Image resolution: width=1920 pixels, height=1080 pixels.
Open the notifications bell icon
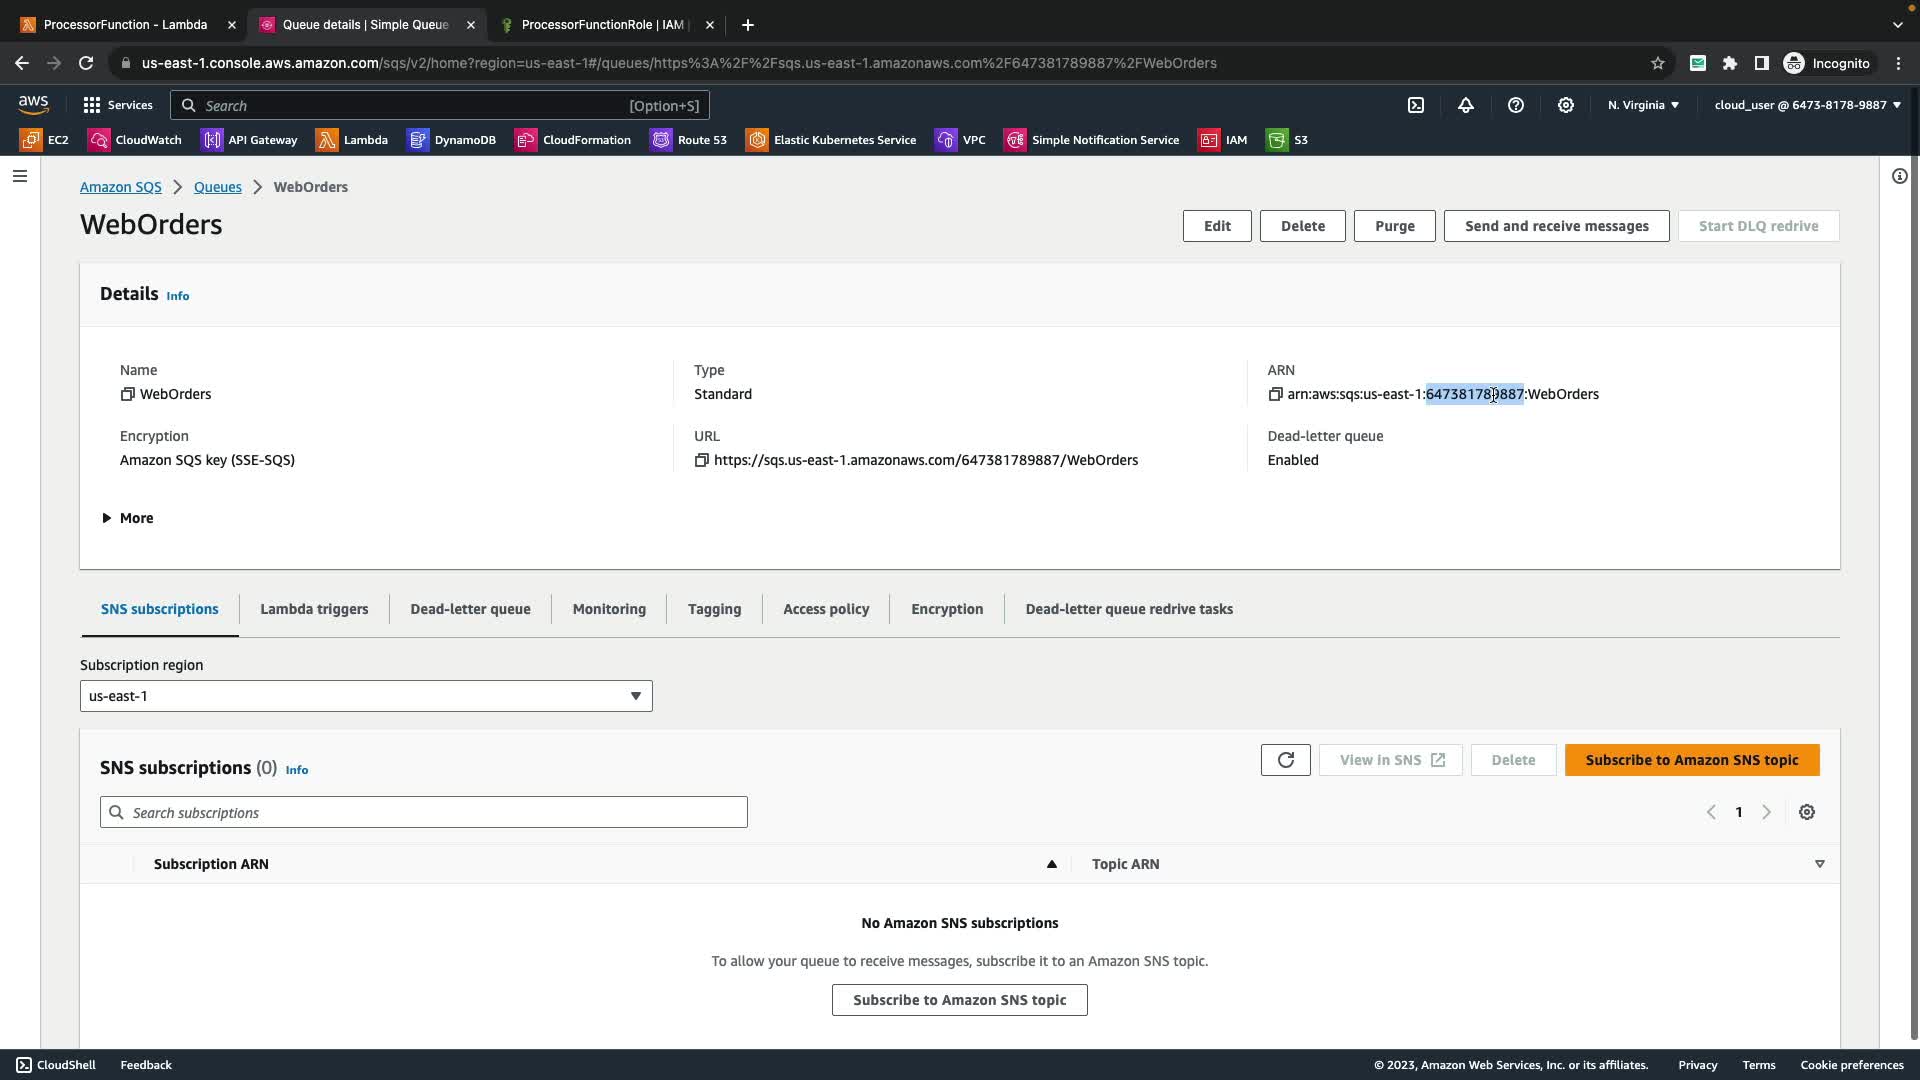pos(1466,105)
